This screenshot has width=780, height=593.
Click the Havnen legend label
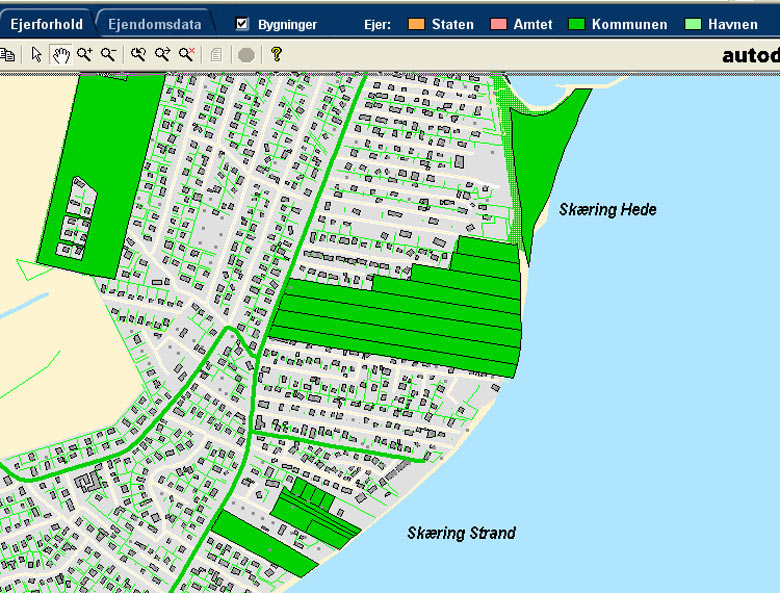click(x=733, y=24)
